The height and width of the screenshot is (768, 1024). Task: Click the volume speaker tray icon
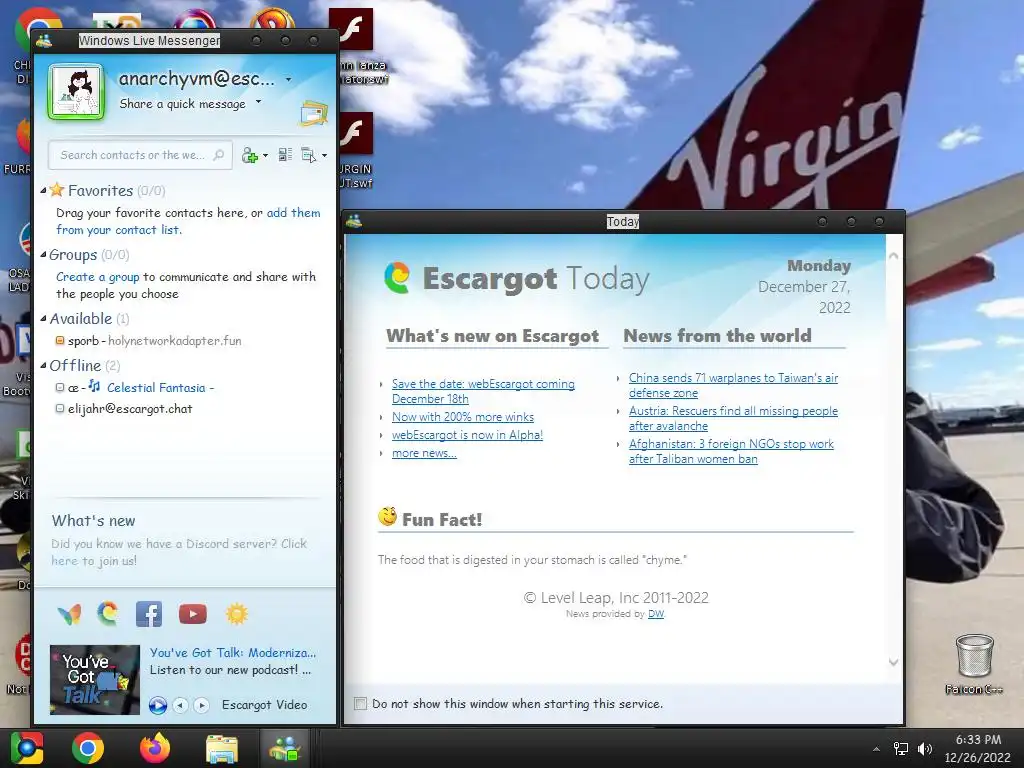(925, 749)
